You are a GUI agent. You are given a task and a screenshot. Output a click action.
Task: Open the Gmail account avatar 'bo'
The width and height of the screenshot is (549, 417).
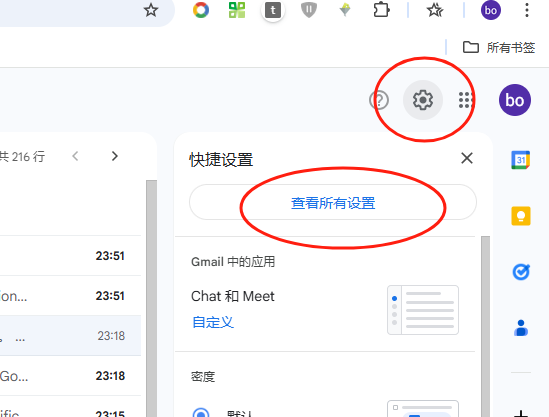pyautogui.click(x=514, y=100)
